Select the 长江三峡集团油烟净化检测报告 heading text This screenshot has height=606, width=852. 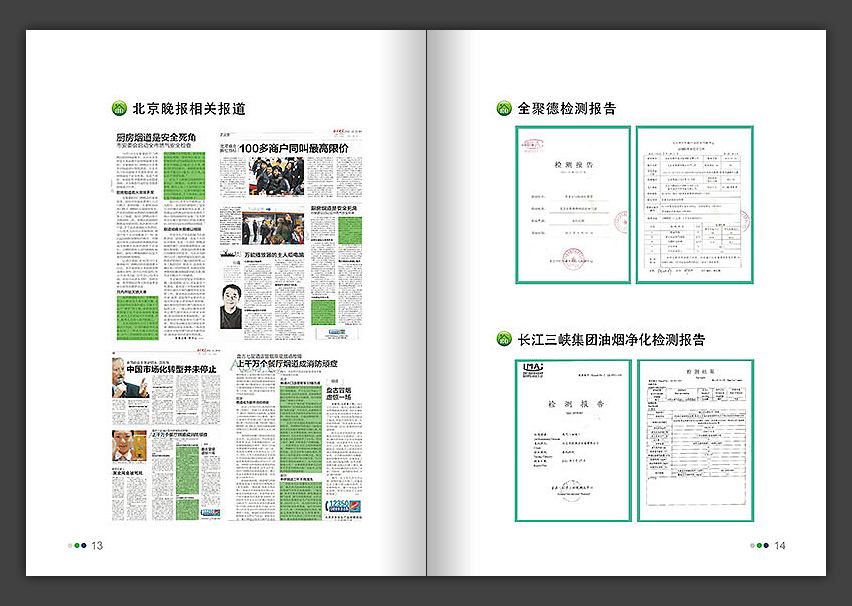[x=611, y=339]
